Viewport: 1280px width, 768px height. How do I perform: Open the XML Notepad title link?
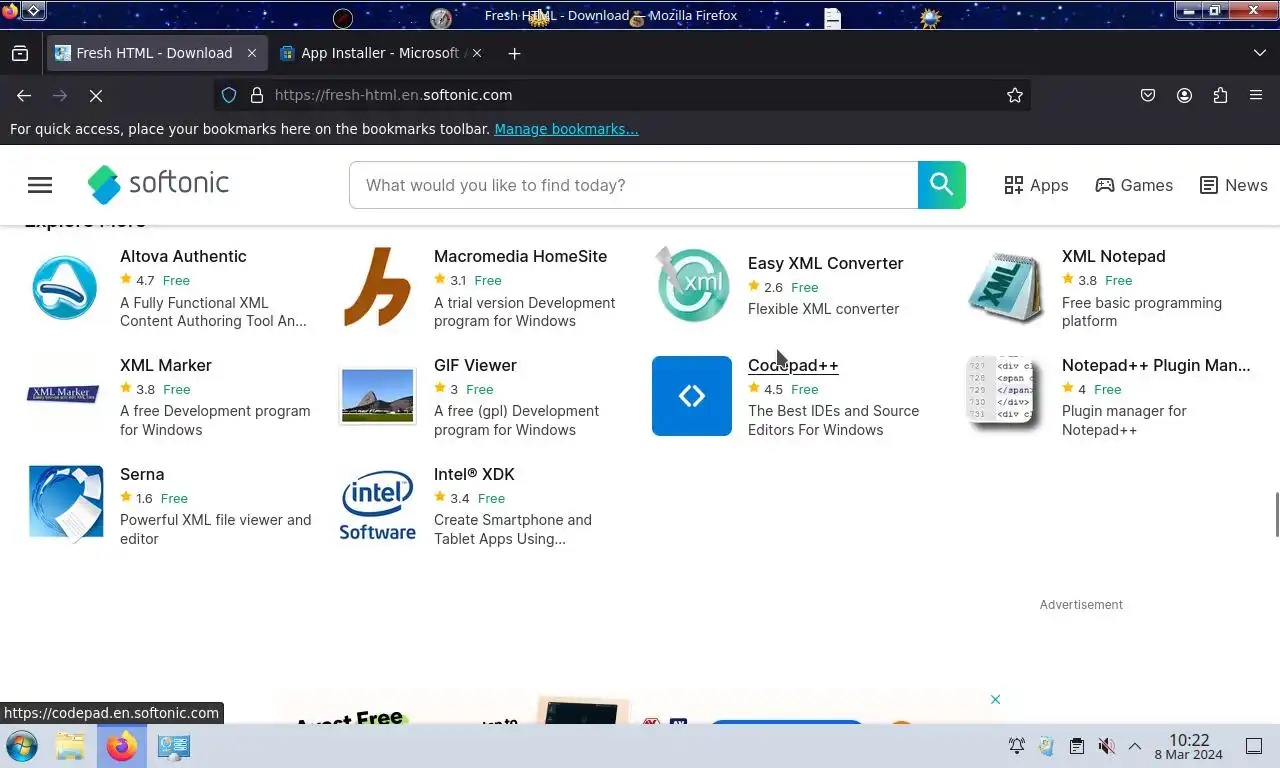(1113, 256)
